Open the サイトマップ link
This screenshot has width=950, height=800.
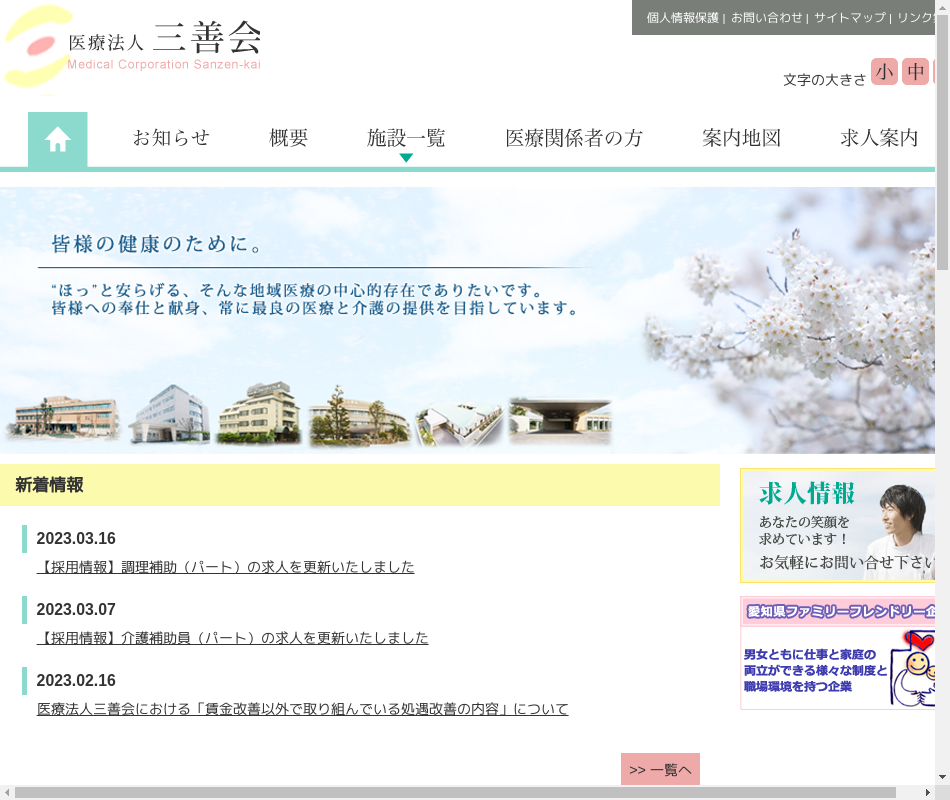point(849,18)
